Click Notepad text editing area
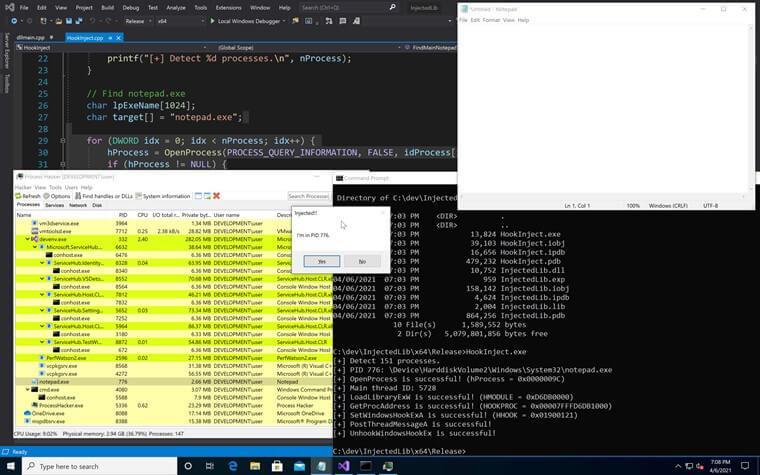Image resolution: width=760 pixels, height=475 pixels. [x=602, y=111]
